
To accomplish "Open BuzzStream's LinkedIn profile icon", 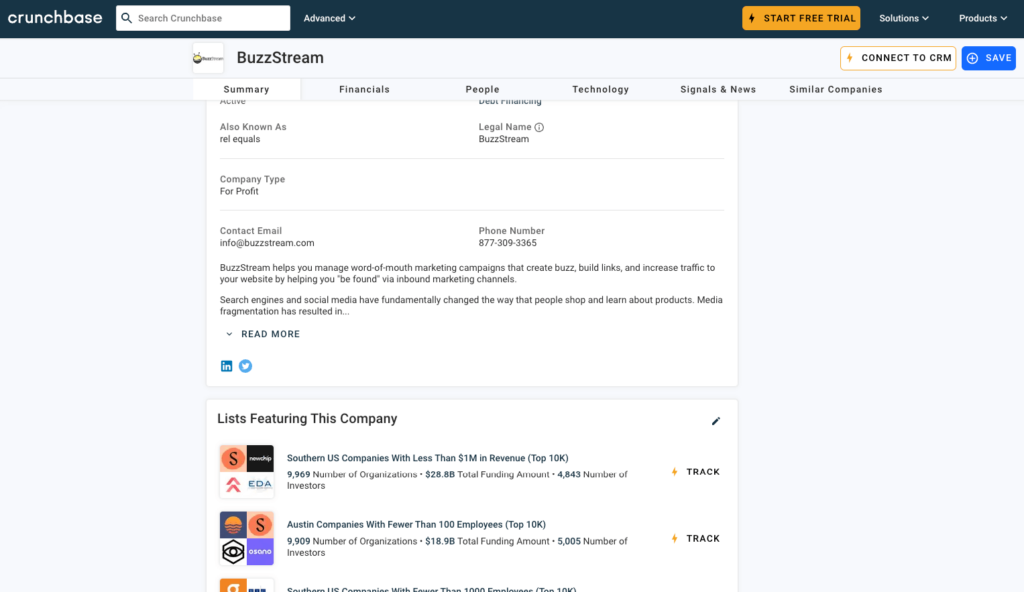I will 227,366.
